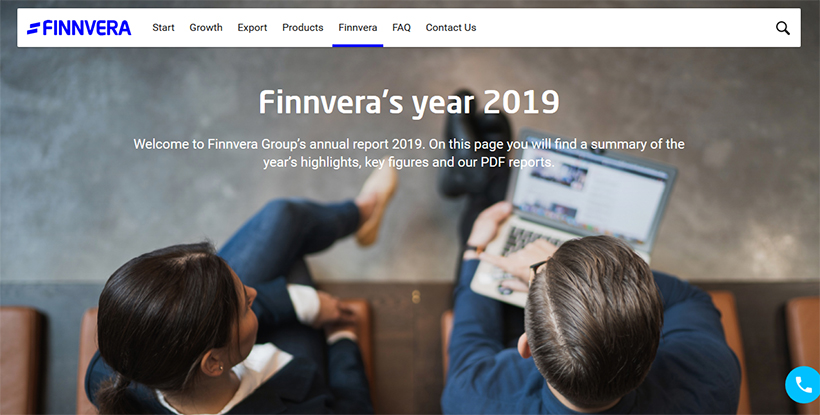
Task: Open the search magnifying glass icon
Action: pyautogui.click(x=782, y=28)
